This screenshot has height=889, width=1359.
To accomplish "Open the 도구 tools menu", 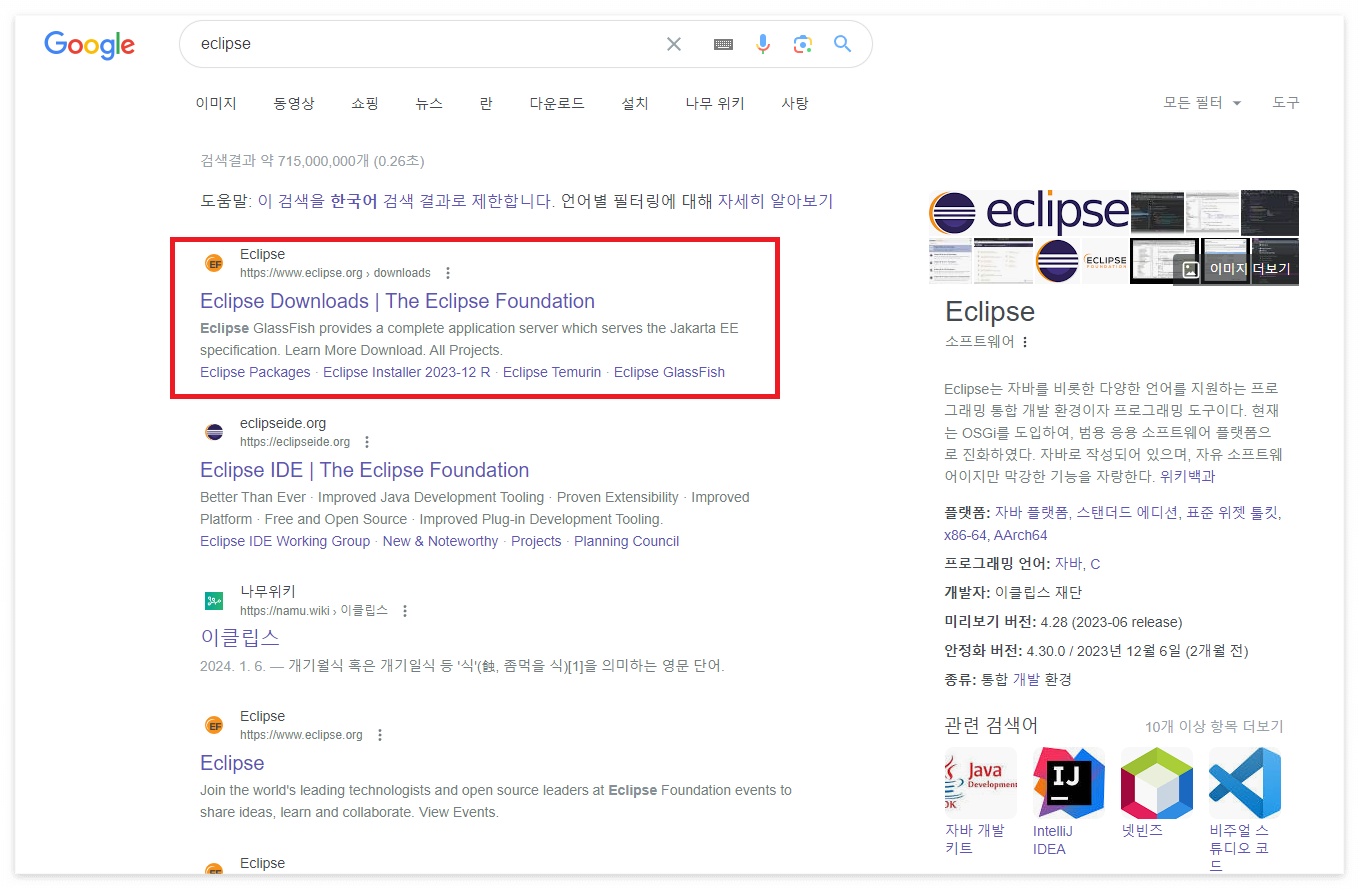I will (1286, 103).
